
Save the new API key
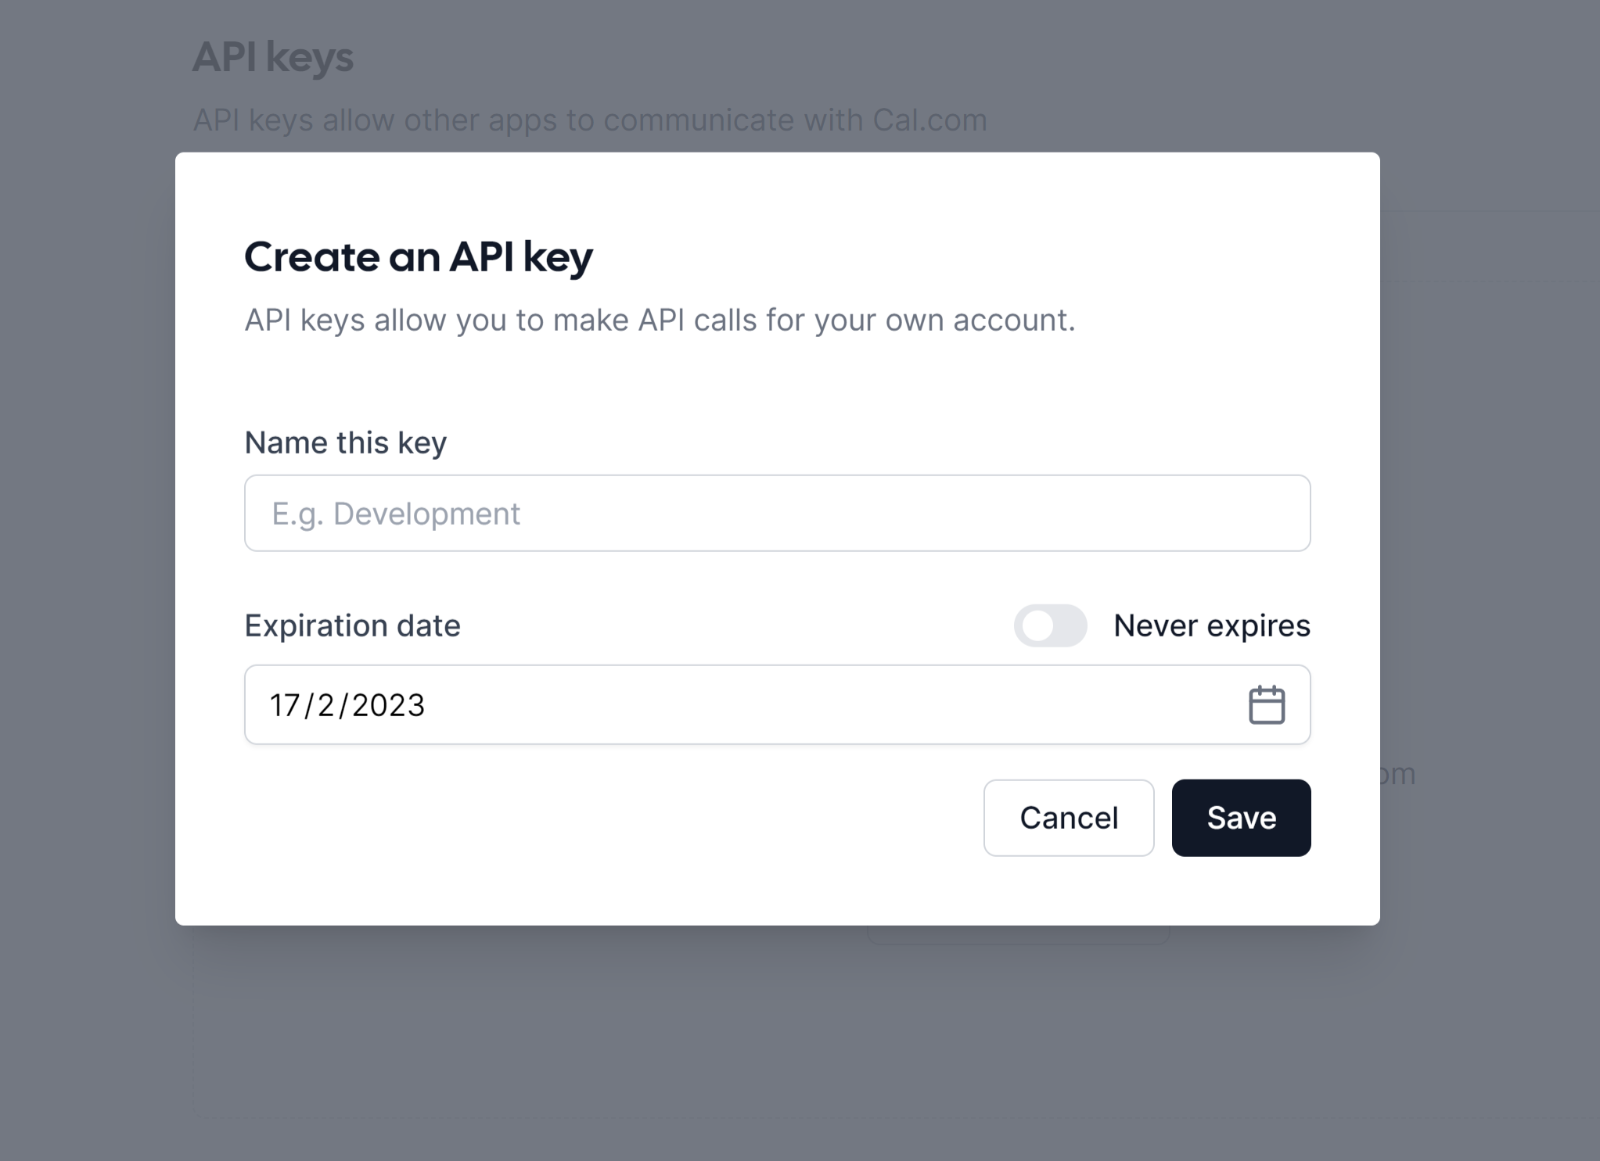pos(1241,818)
